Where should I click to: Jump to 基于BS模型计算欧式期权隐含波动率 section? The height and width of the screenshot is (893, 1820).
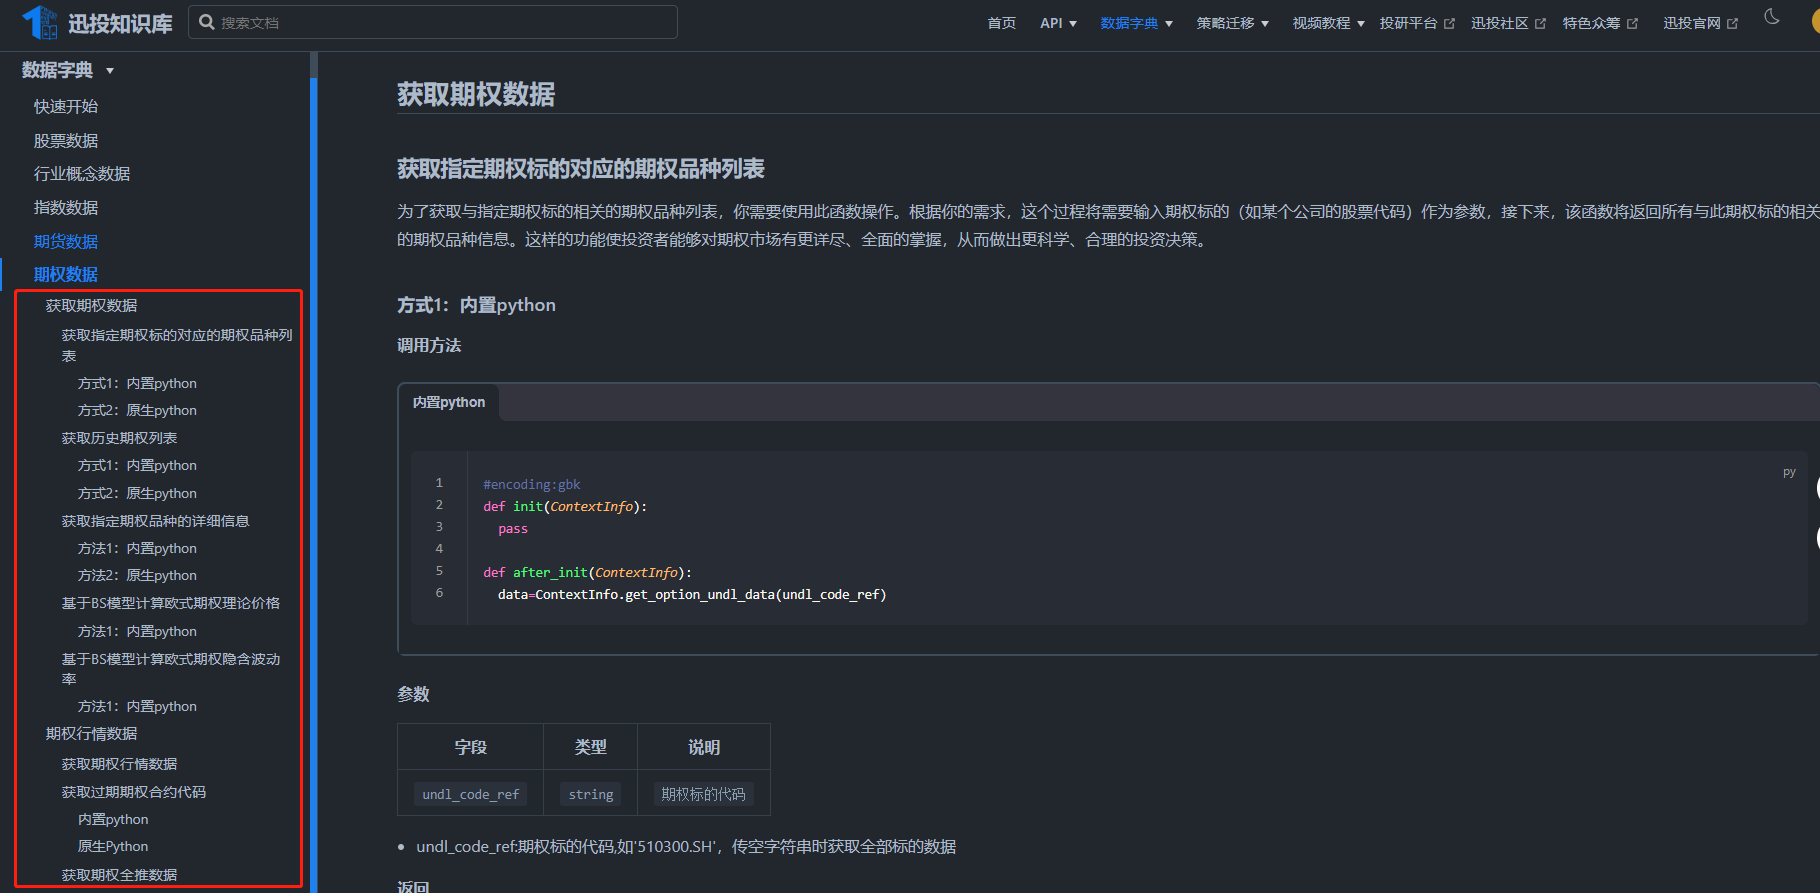pos(171,668)
